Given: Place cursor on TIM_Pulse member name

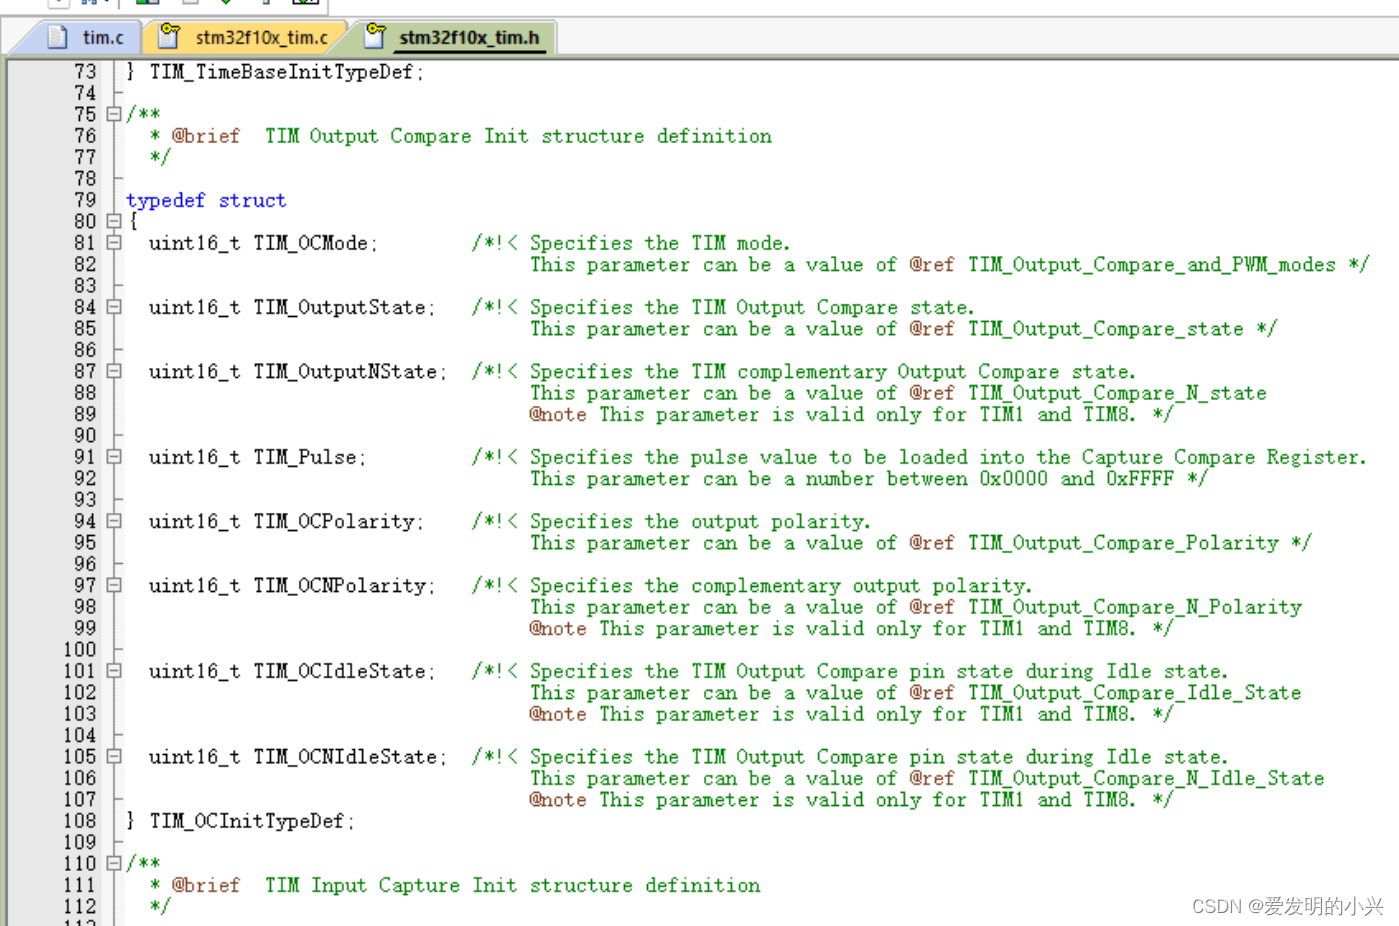Looking at the screenshot, I should 304,457.
